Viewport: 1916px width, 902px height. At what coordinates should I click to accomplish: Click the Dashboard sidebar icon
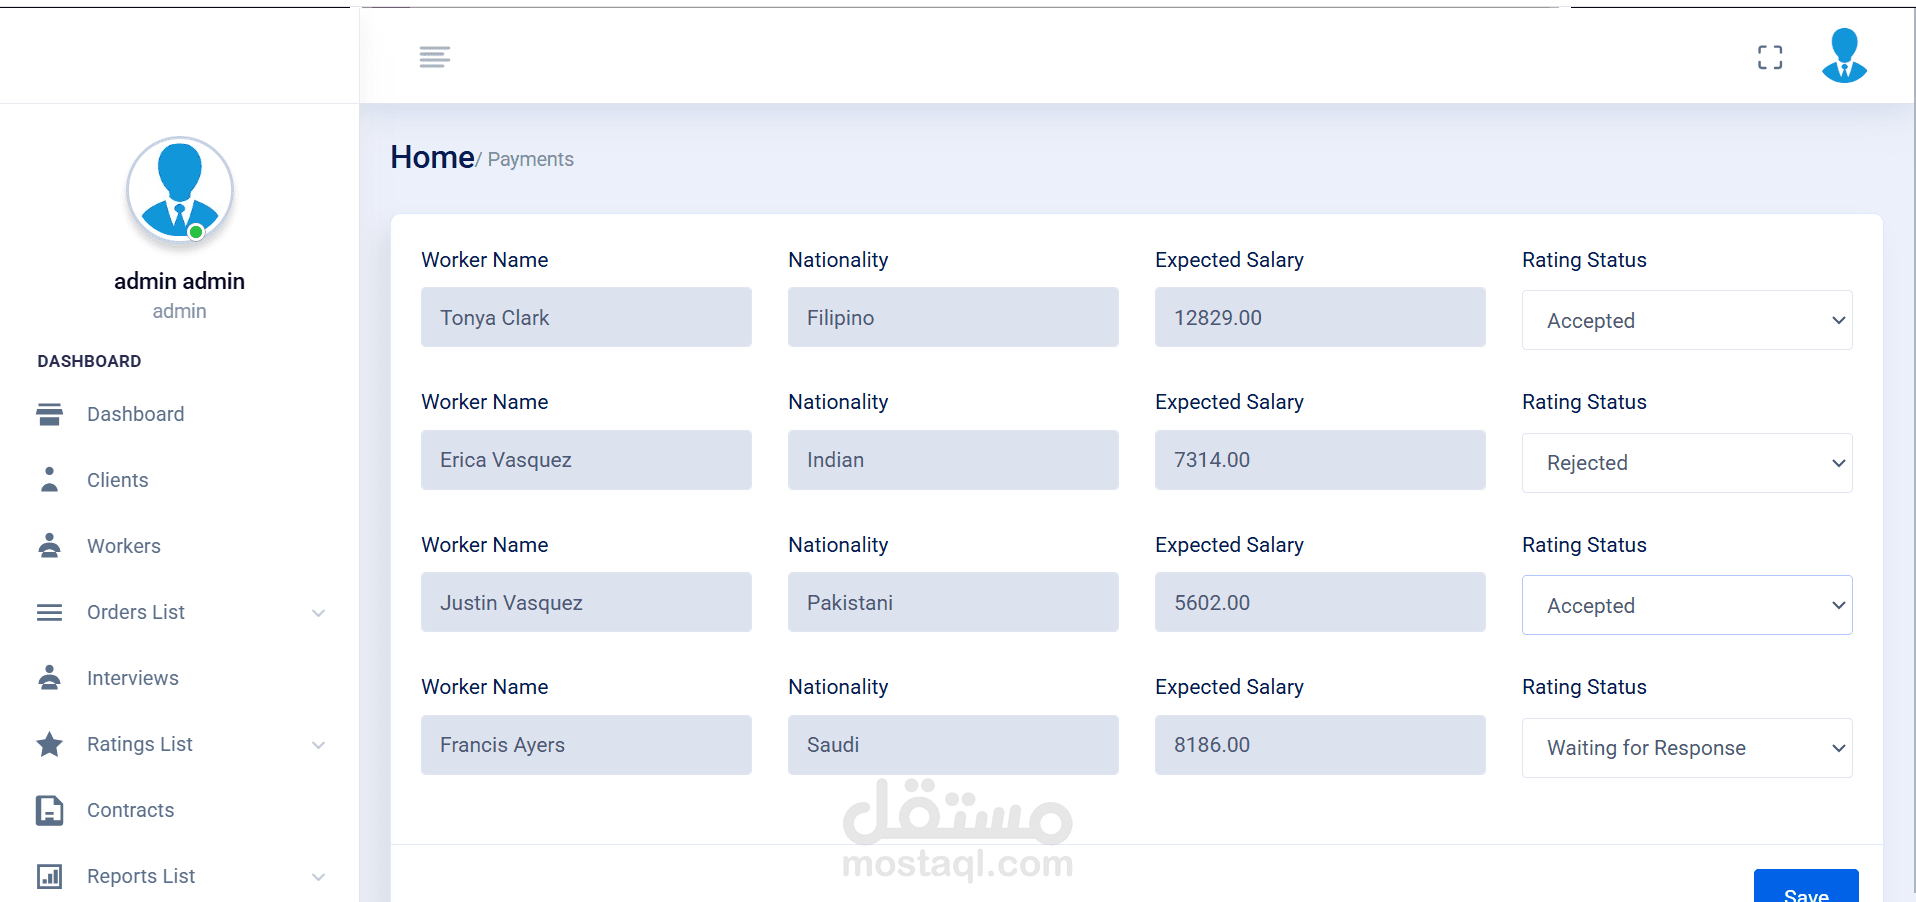(x=49, y=414)
